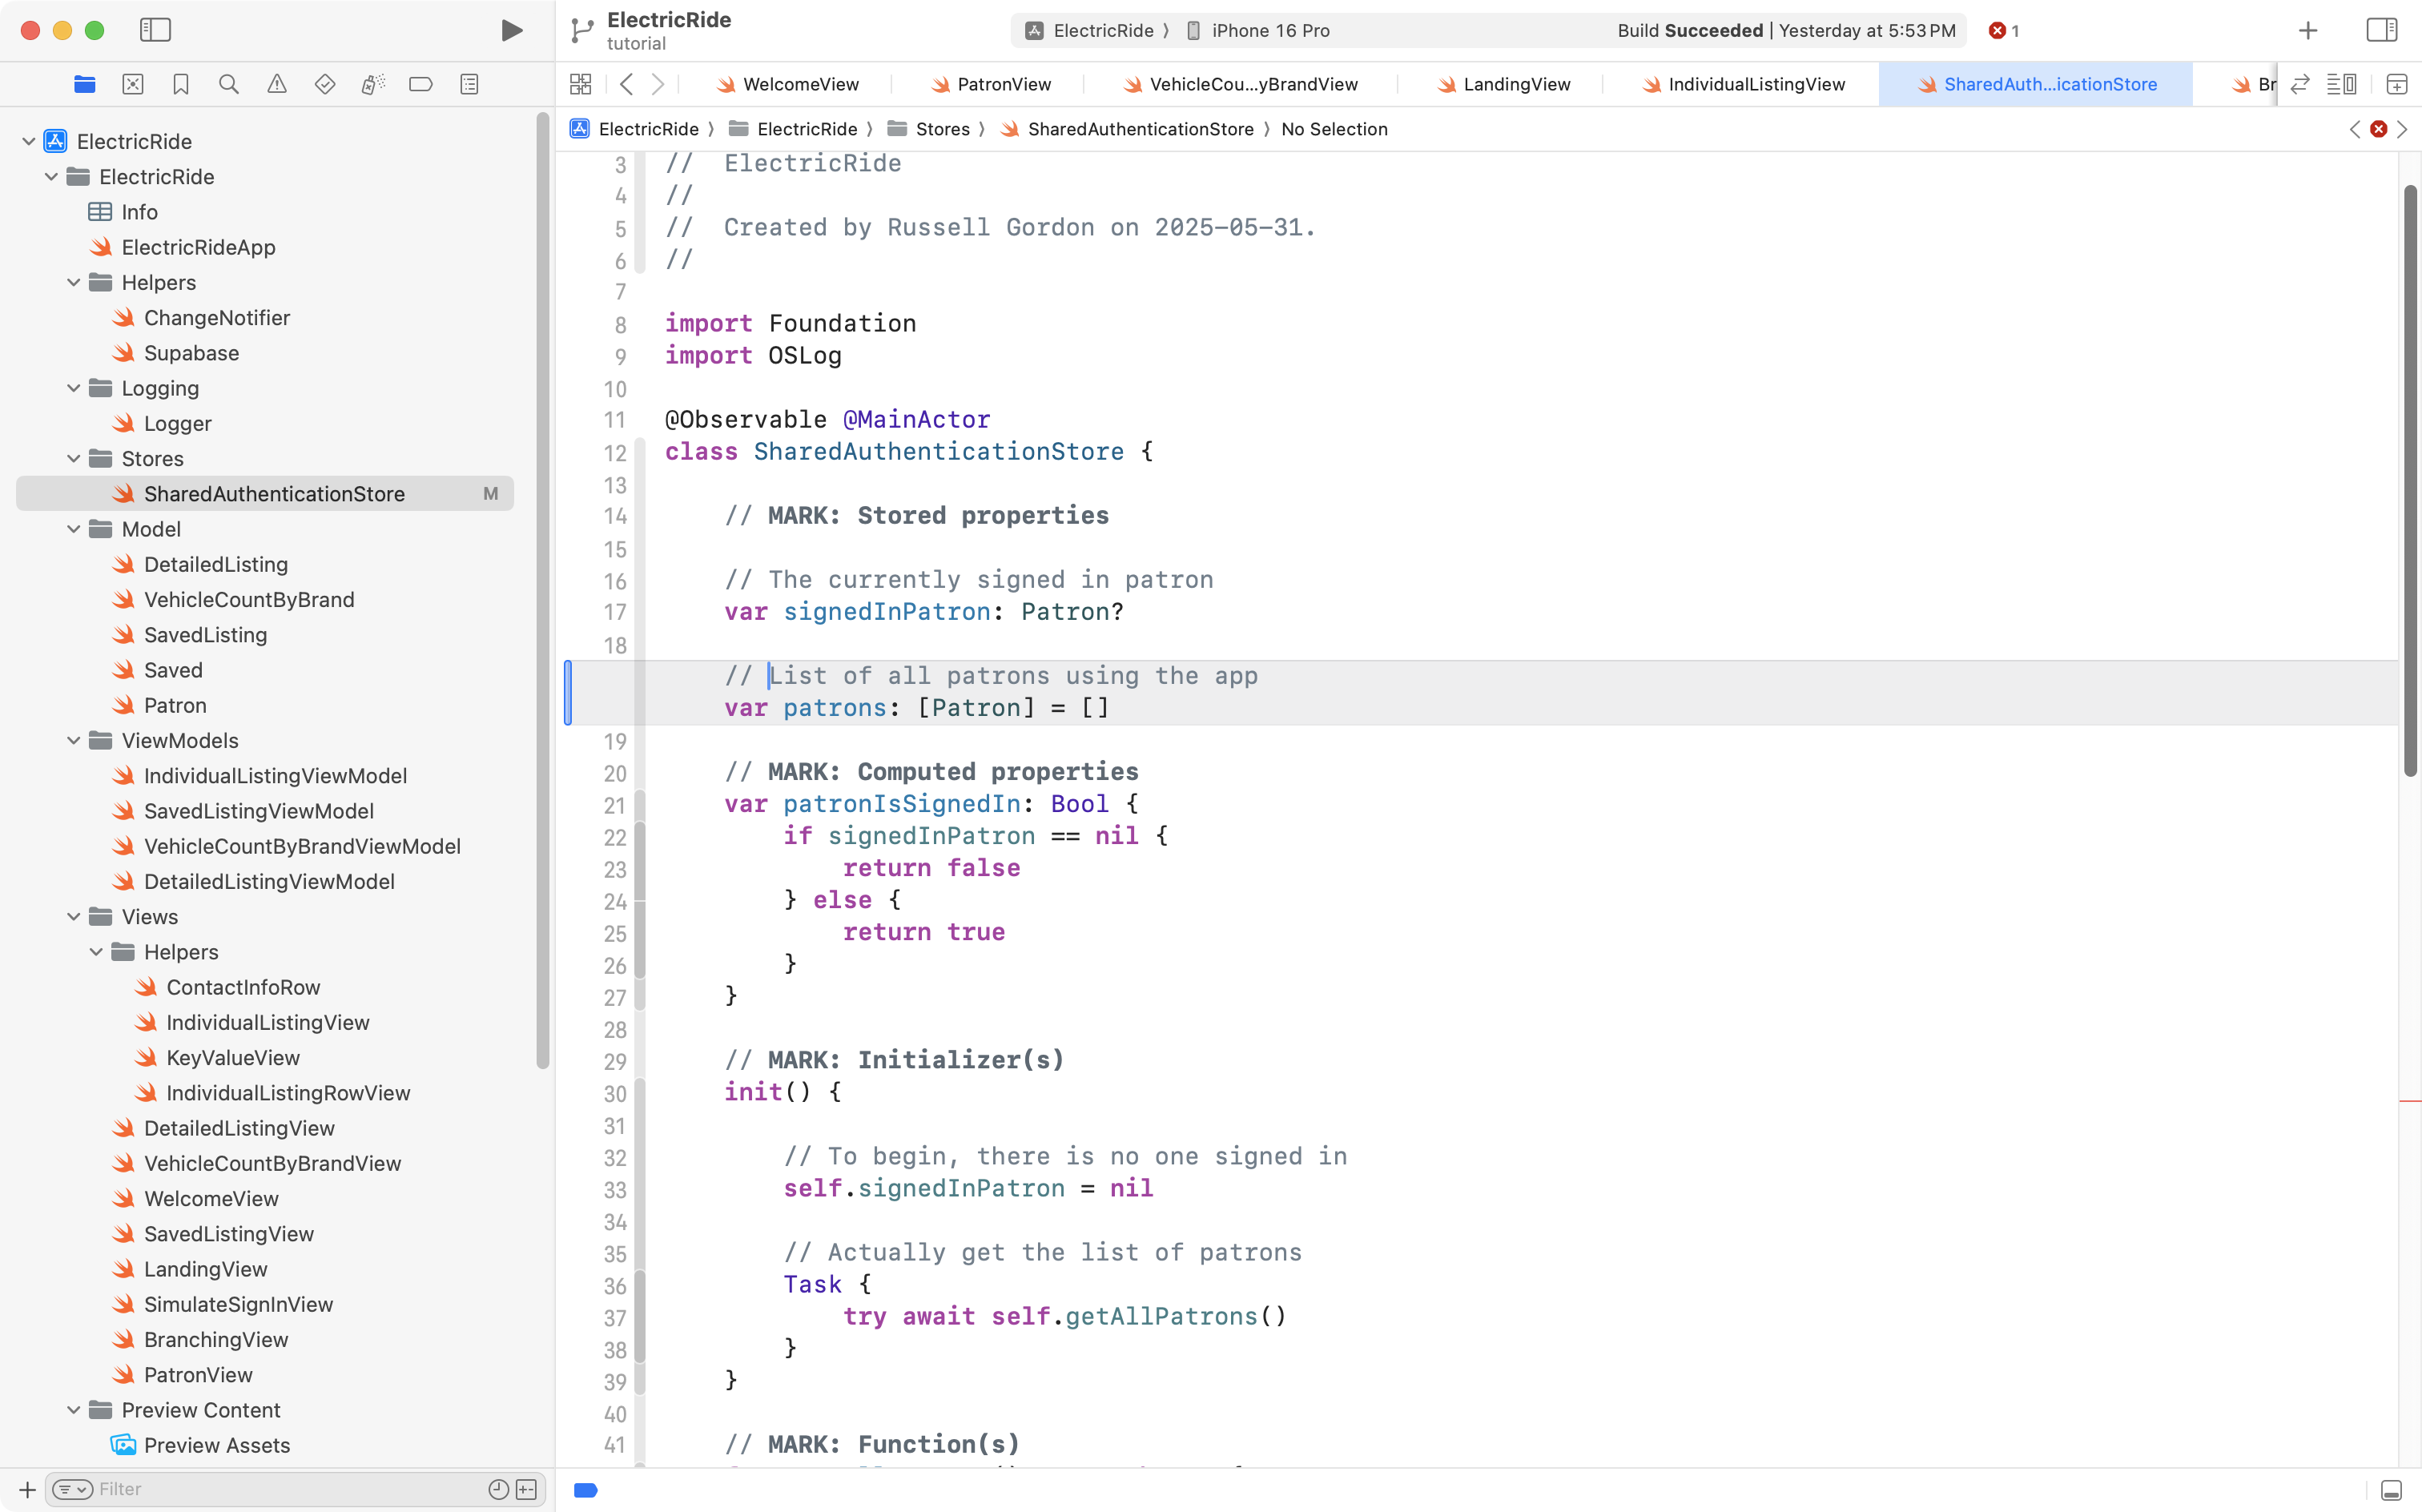The width and height of the screenshot is (2422, 1512).
Task: Run the app with the play button
Action: click(x=511, y=30)
